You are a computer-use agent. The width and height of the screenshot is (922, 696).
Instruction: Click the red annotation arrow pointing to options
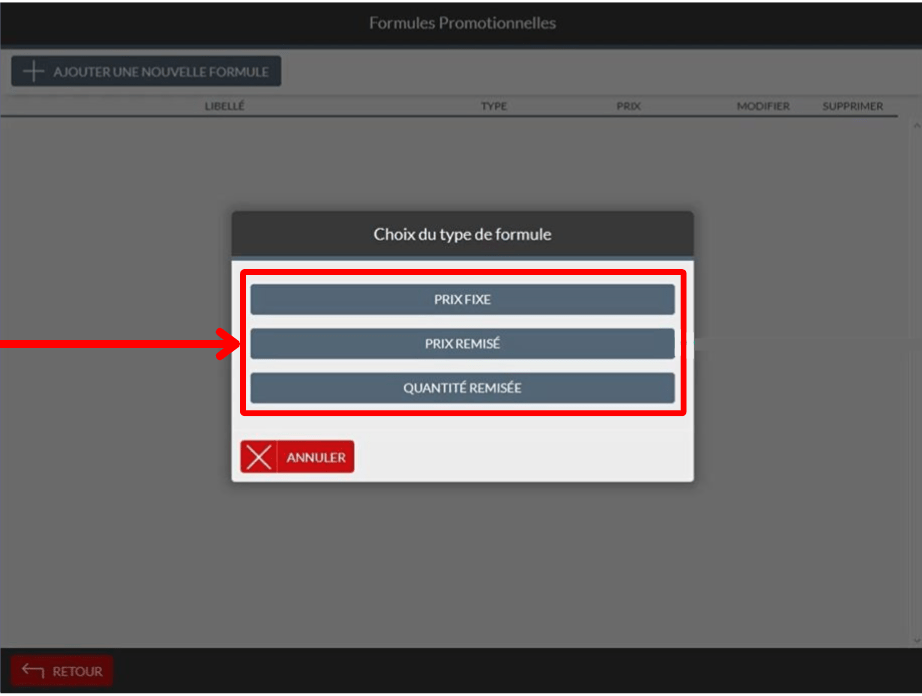(120, 346)
